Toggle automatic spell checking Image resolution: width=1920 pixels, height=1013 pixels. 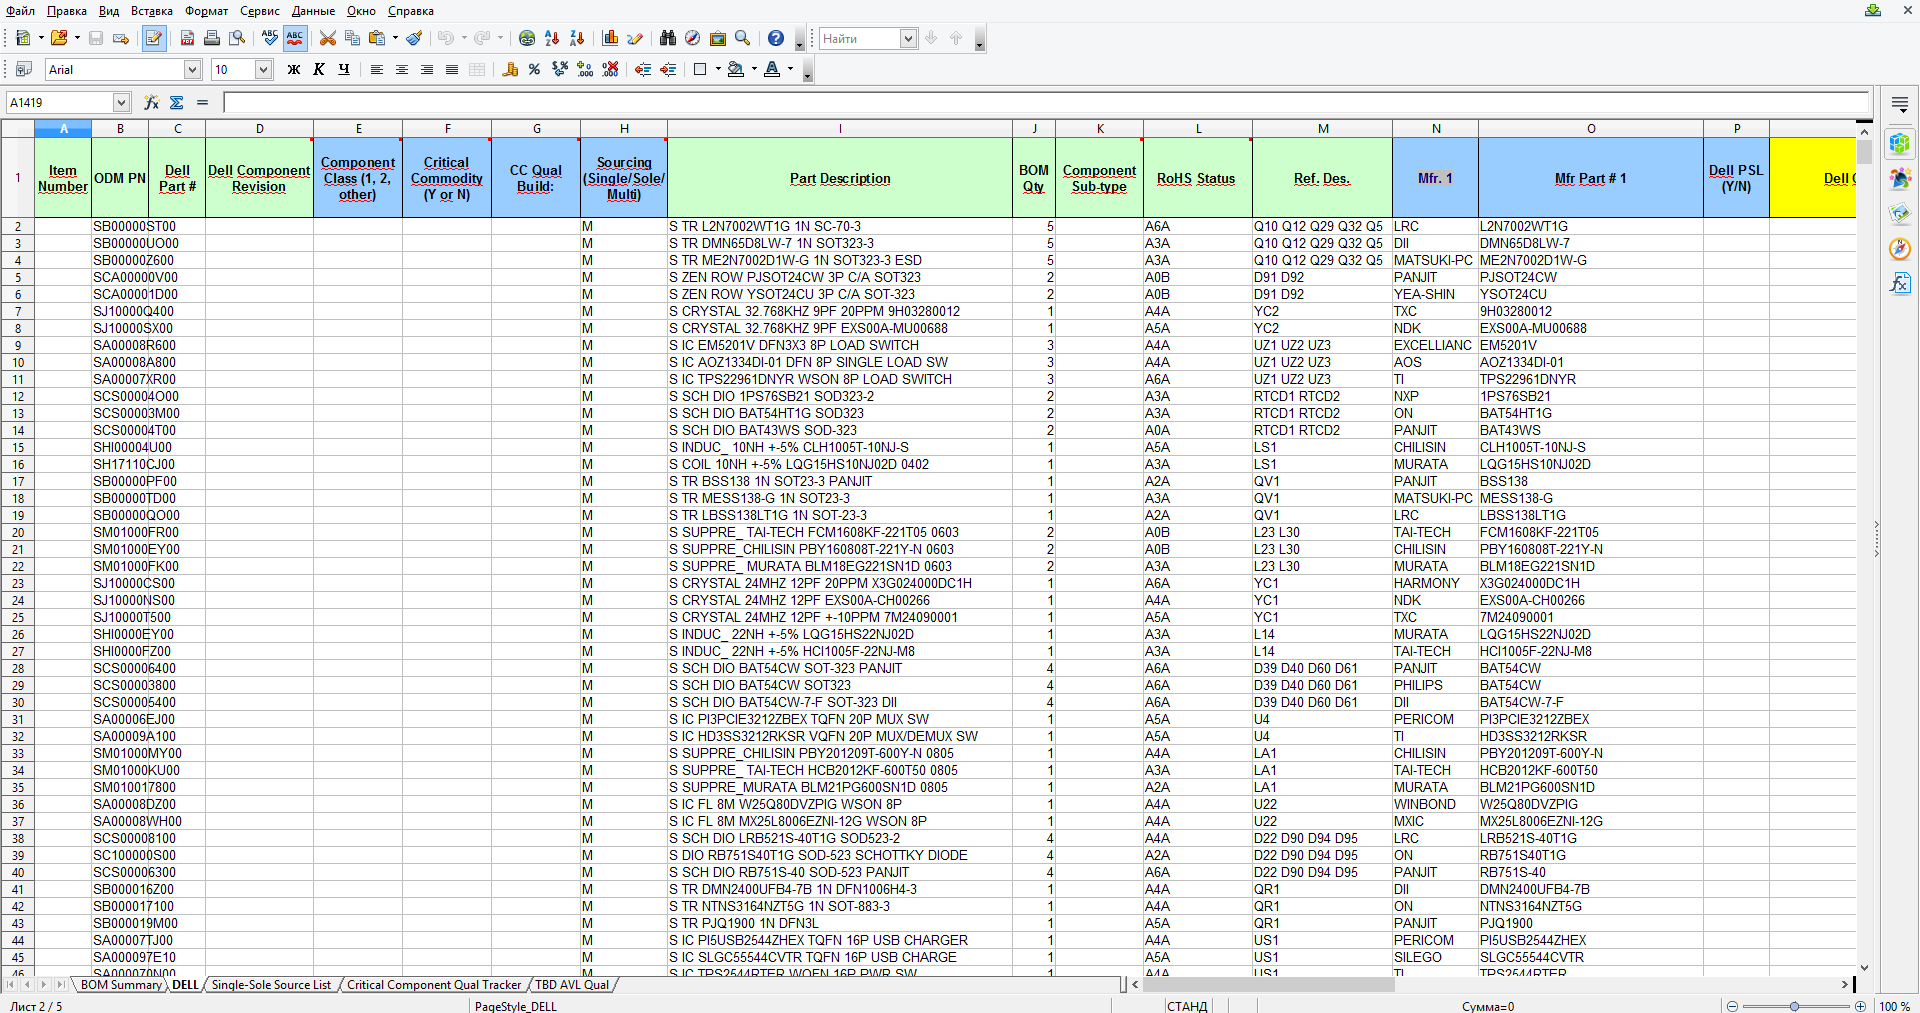pyautogui.click(x=295, y=38)
